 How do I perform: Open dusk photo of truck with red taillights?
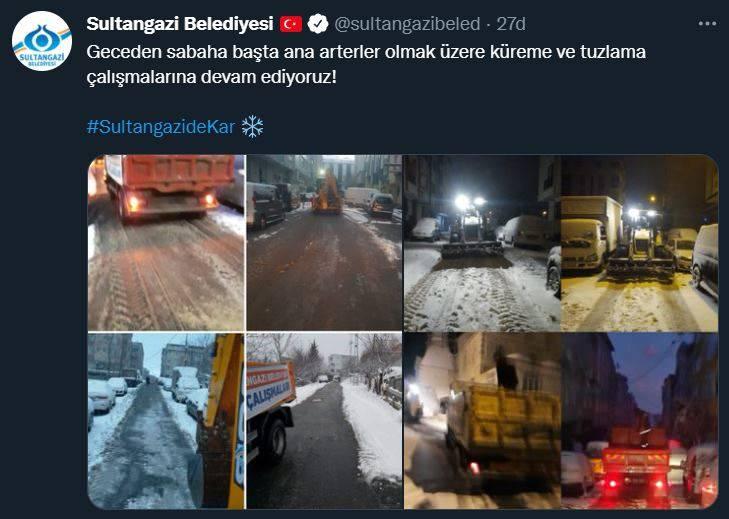[640, 421]
